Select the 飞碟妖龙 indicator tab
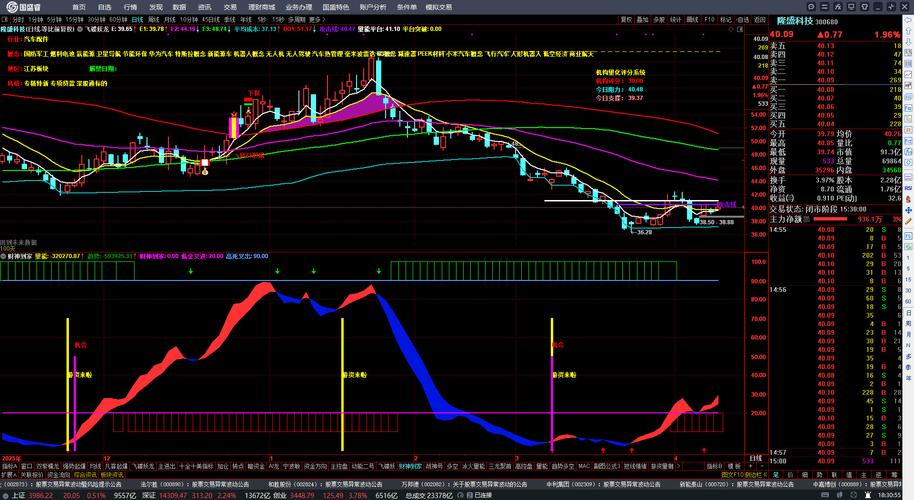Viewport: 914px width, 500px height. [143, 466]
